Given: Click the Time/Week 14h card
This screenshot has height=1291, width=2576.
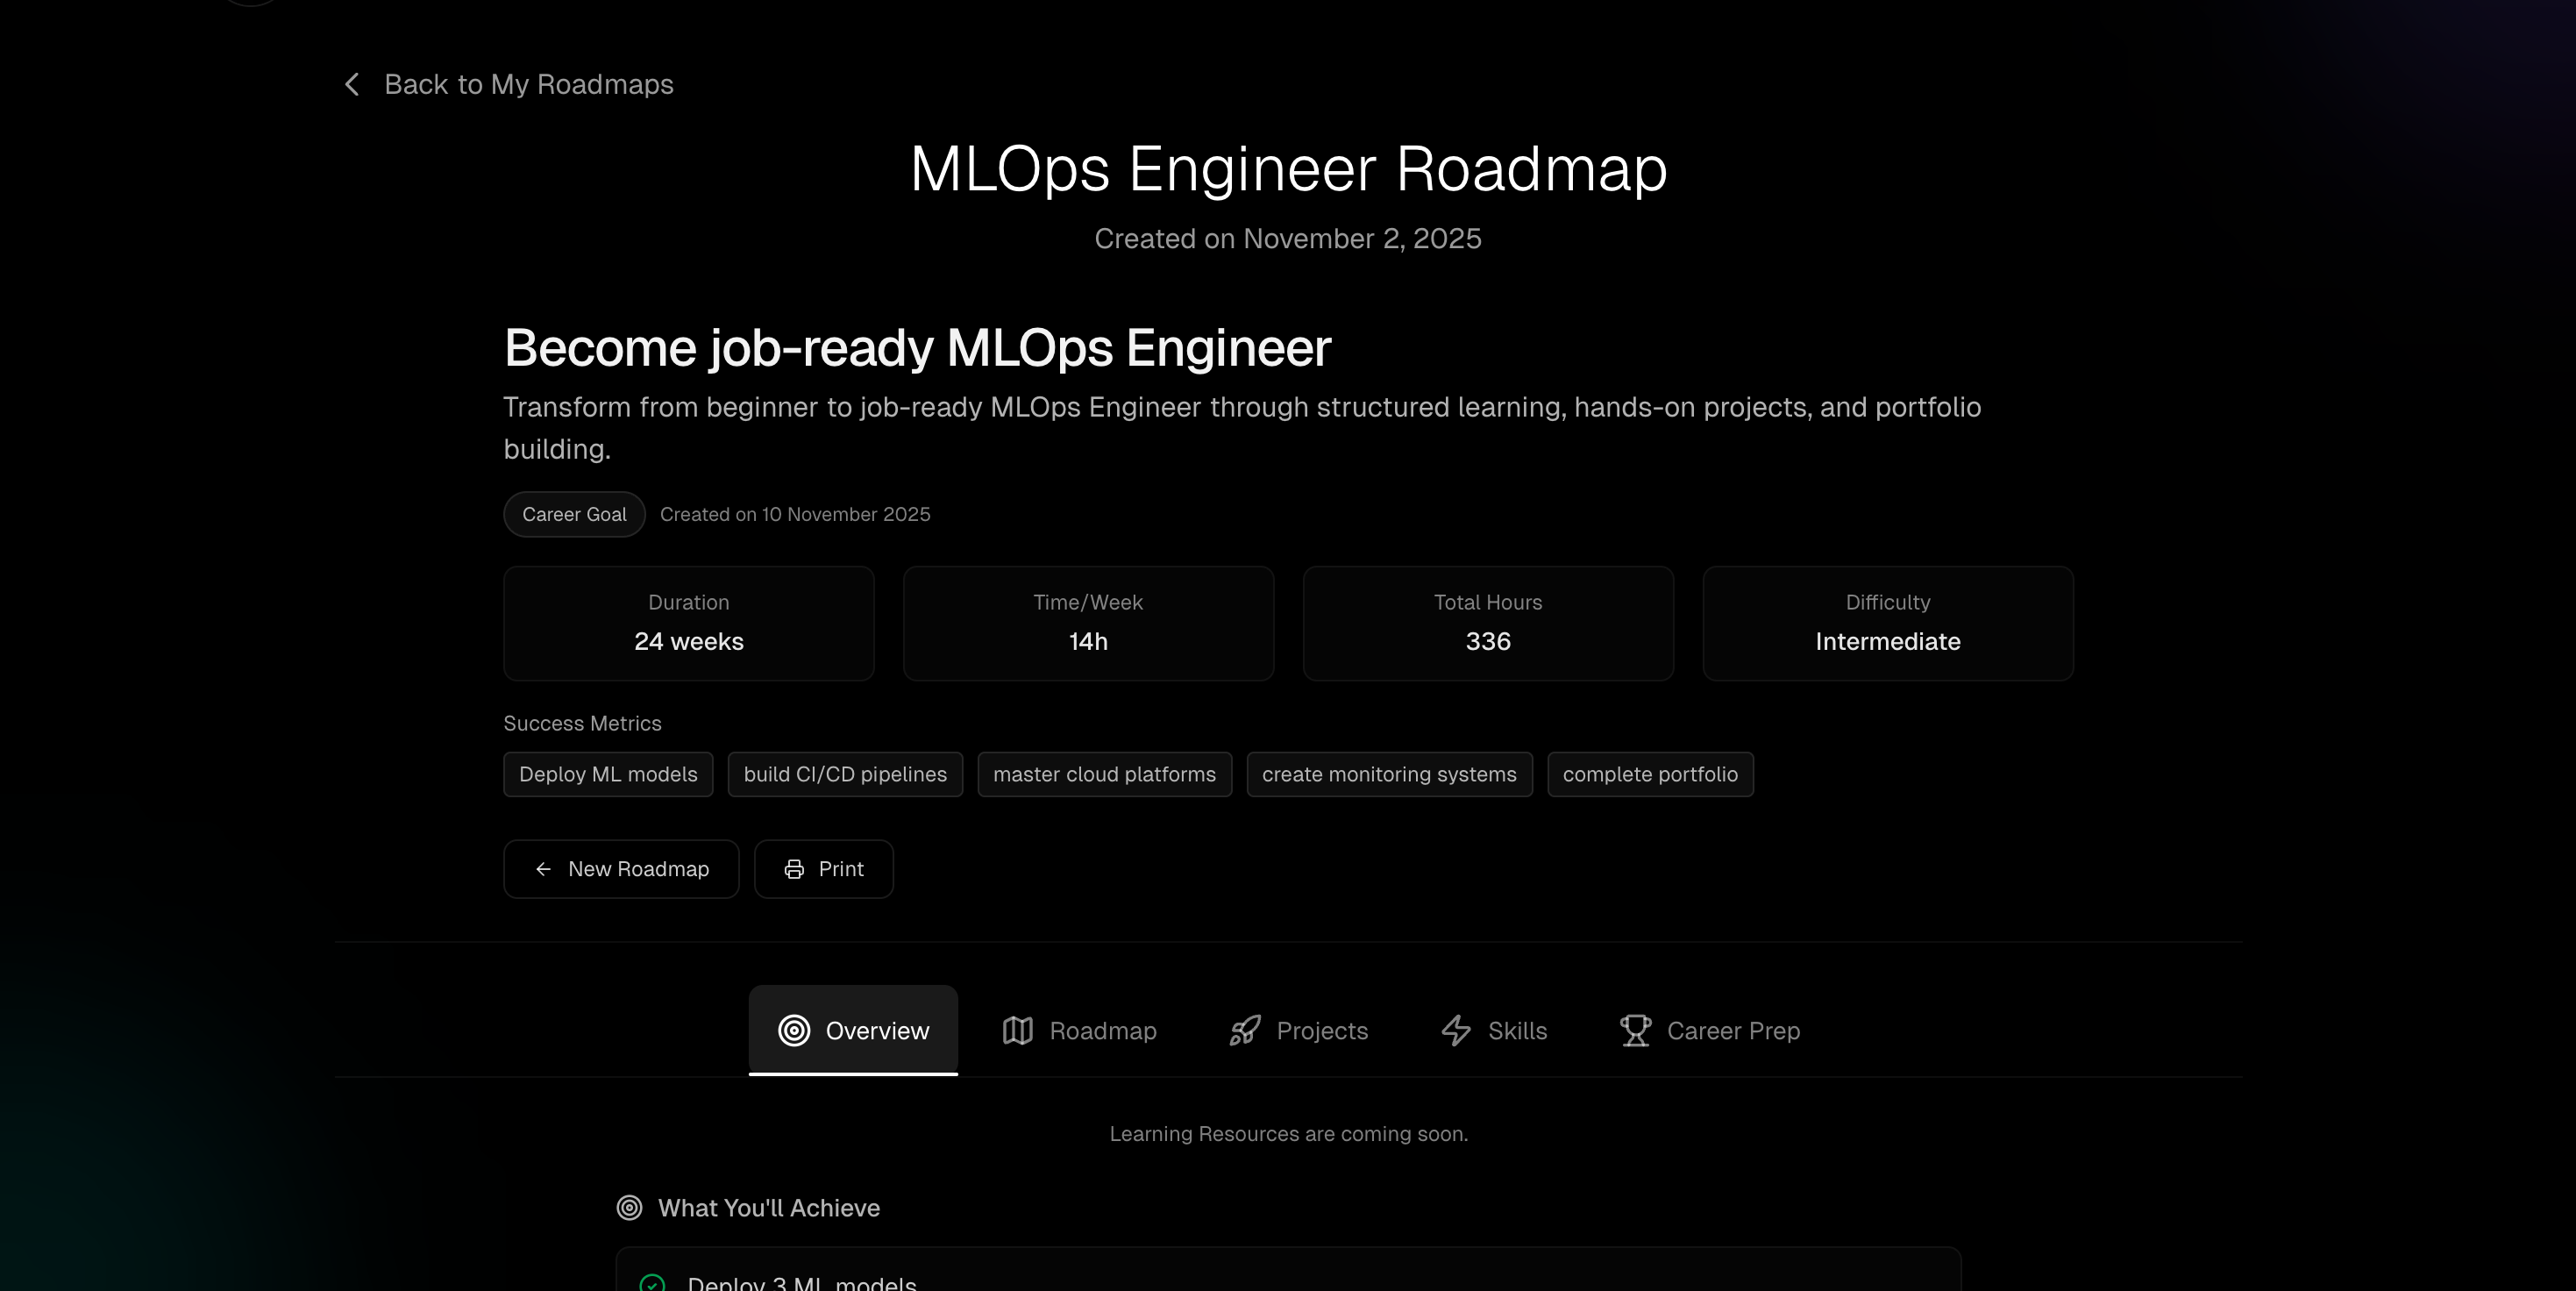Looking at the screenshot, I should [x=1088, y=624].
